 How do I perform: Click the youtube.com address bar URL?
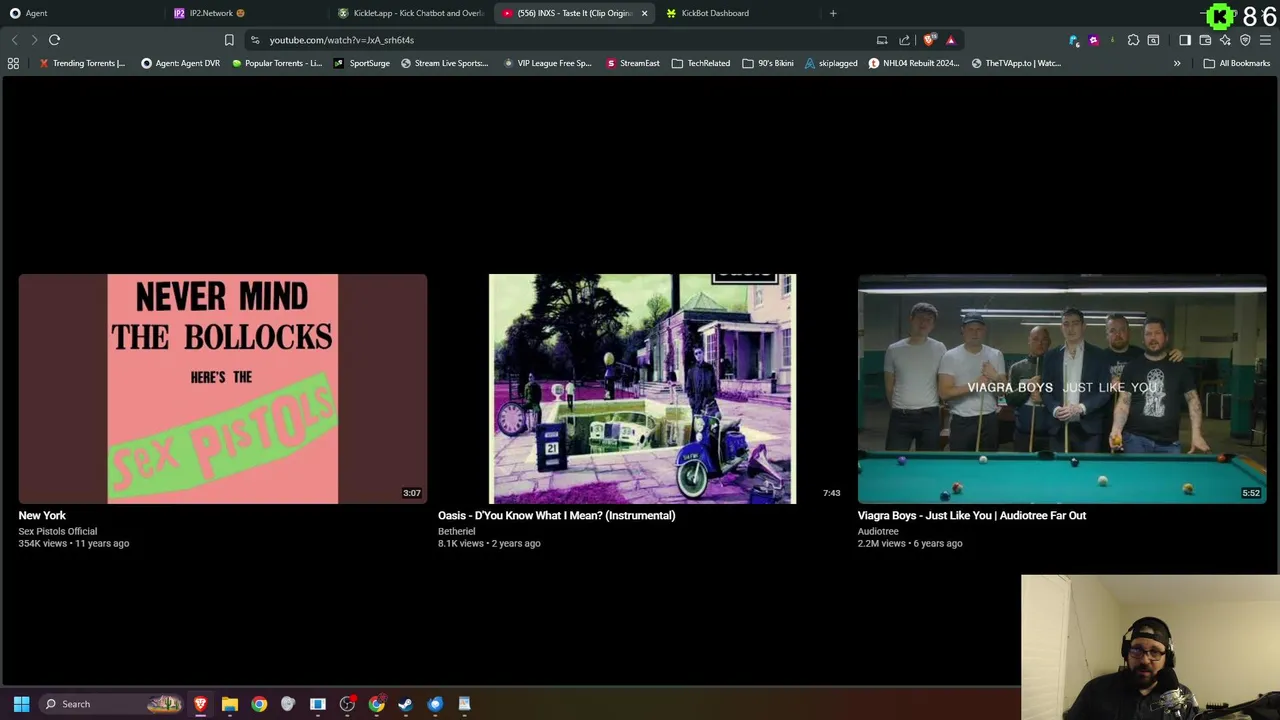[x=341, y=40]
